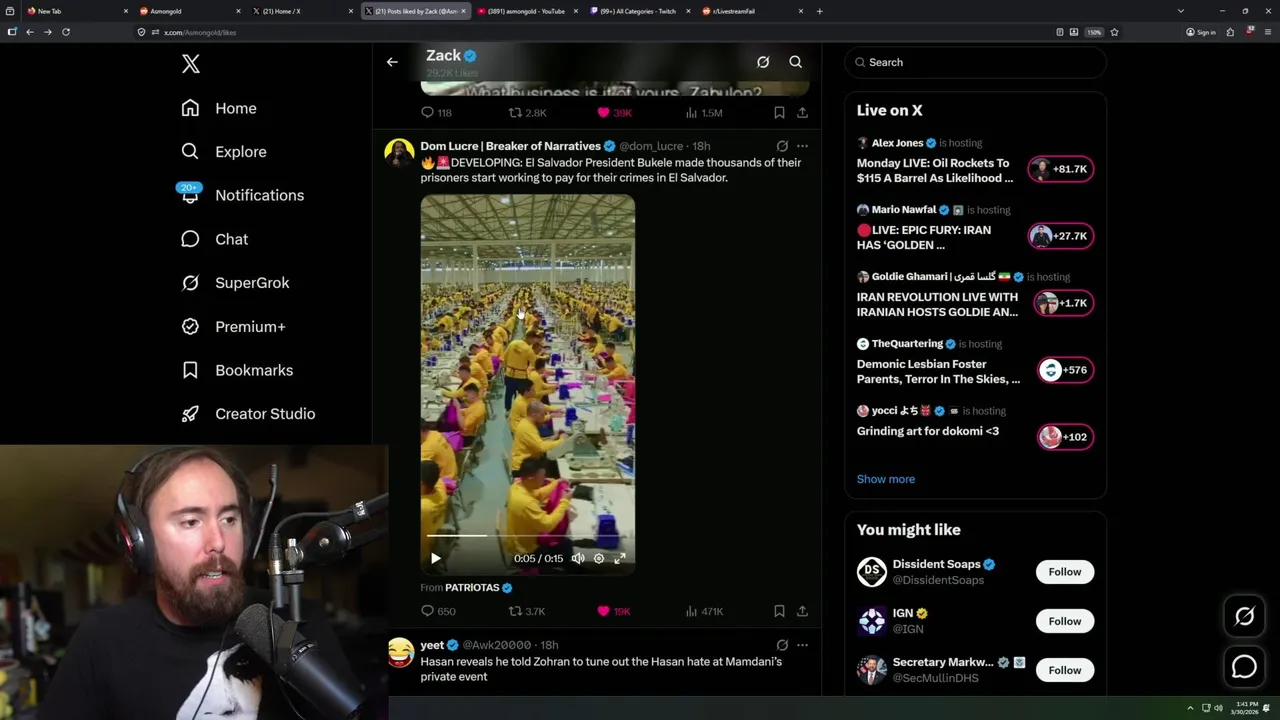Join yocci live with +102 listeners
The width and height of the screenshot is (1280, 720).
pyautogui.click(x=1065, y=437)
